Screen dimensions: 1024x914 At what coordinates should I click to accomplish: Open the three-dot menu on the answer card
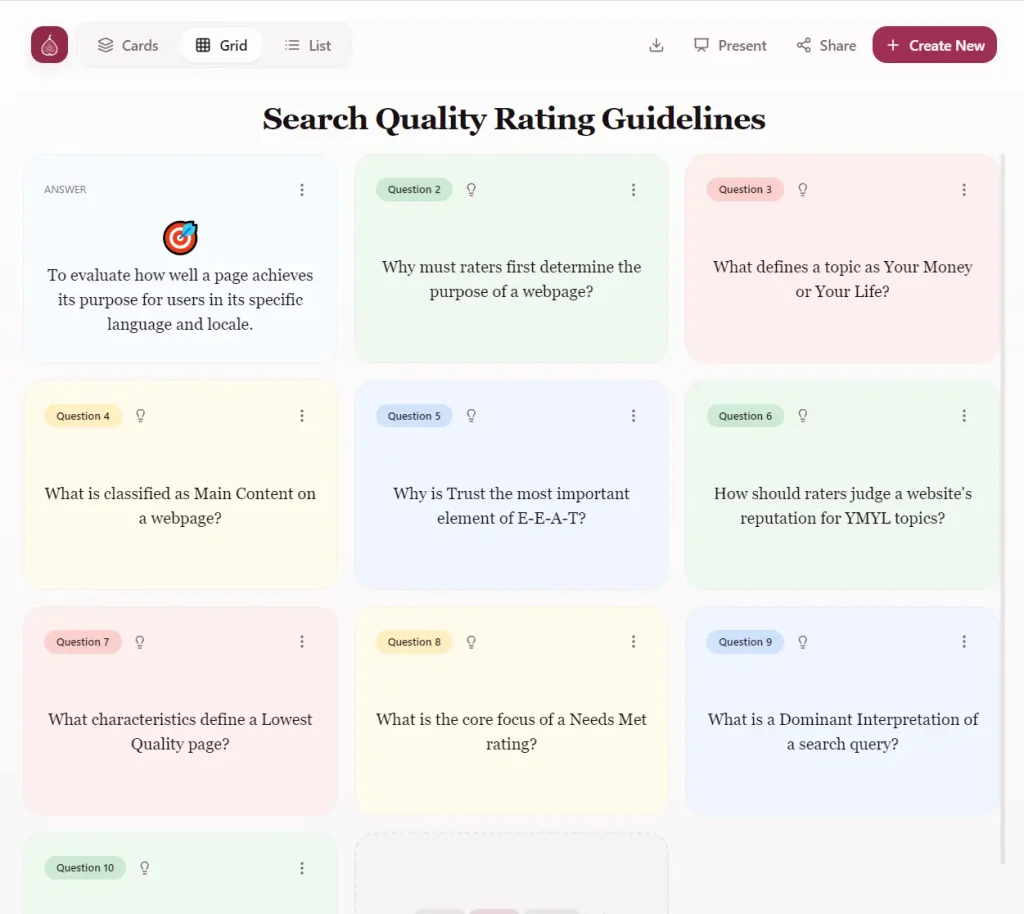(x=302, y=190)
